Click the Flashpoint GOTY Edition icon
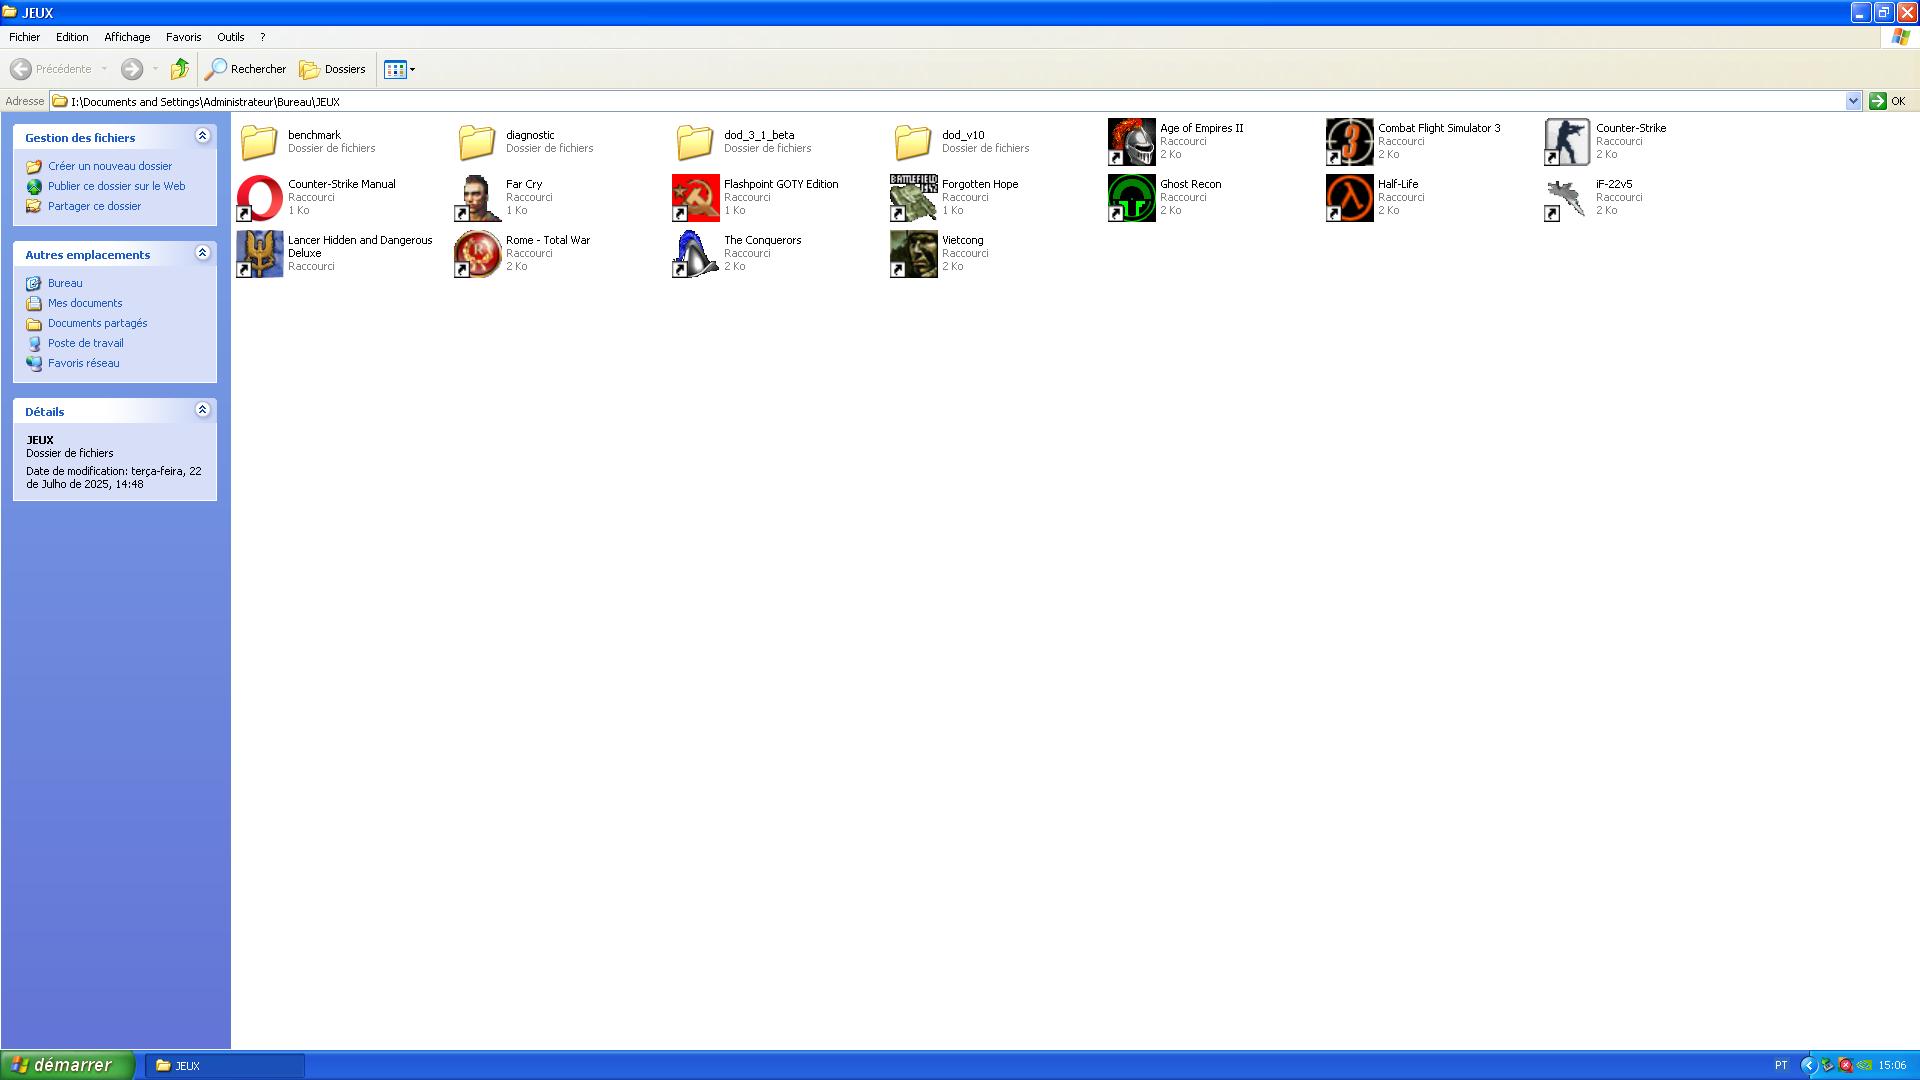Image resolution: width=1920 pixels, height=1080 pixels. tap(695, 197)
